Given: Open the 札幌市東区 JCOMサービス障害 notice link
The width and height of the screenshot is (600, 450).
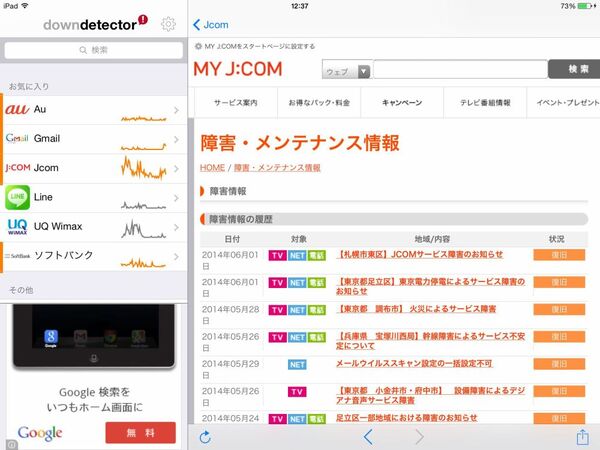Looking at the screenshot, I should click(x=420, y=254).
